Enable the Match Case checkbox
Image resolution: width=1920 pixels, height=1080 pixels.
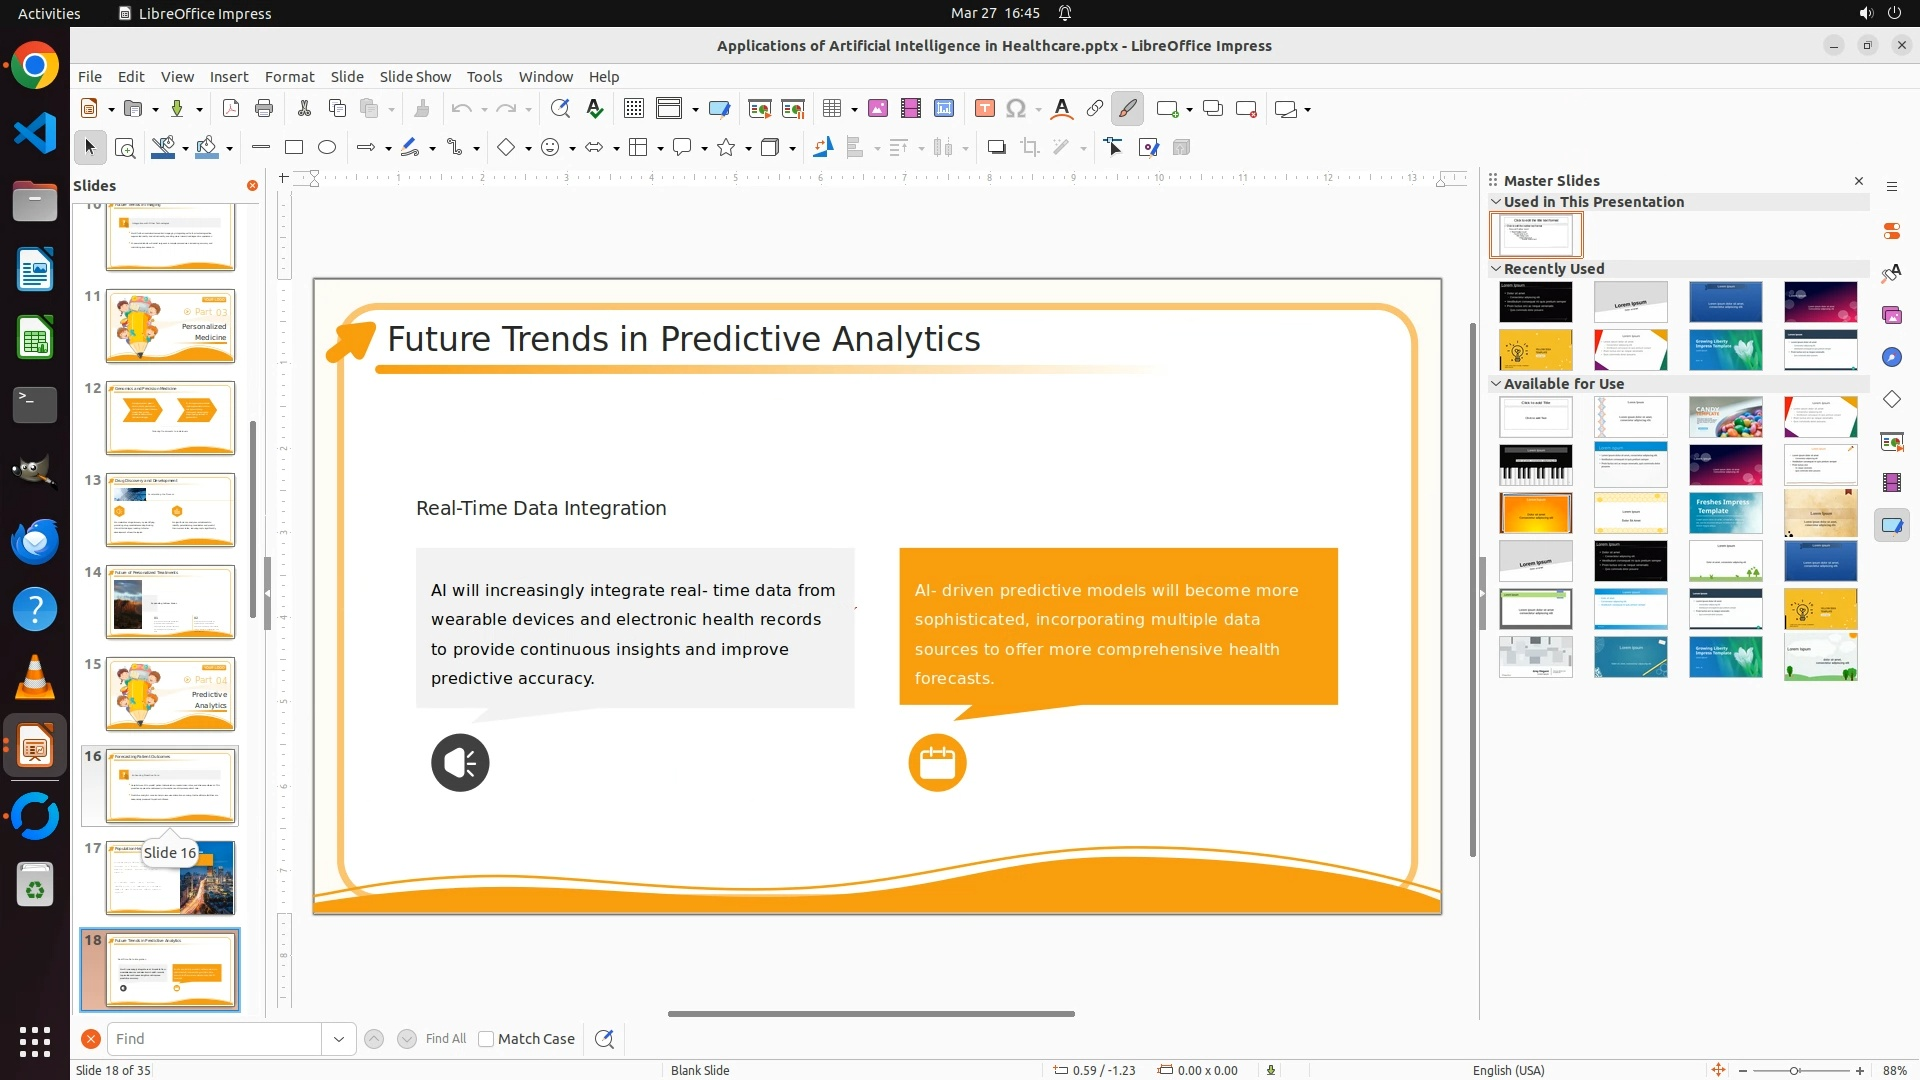(487, 1039)
